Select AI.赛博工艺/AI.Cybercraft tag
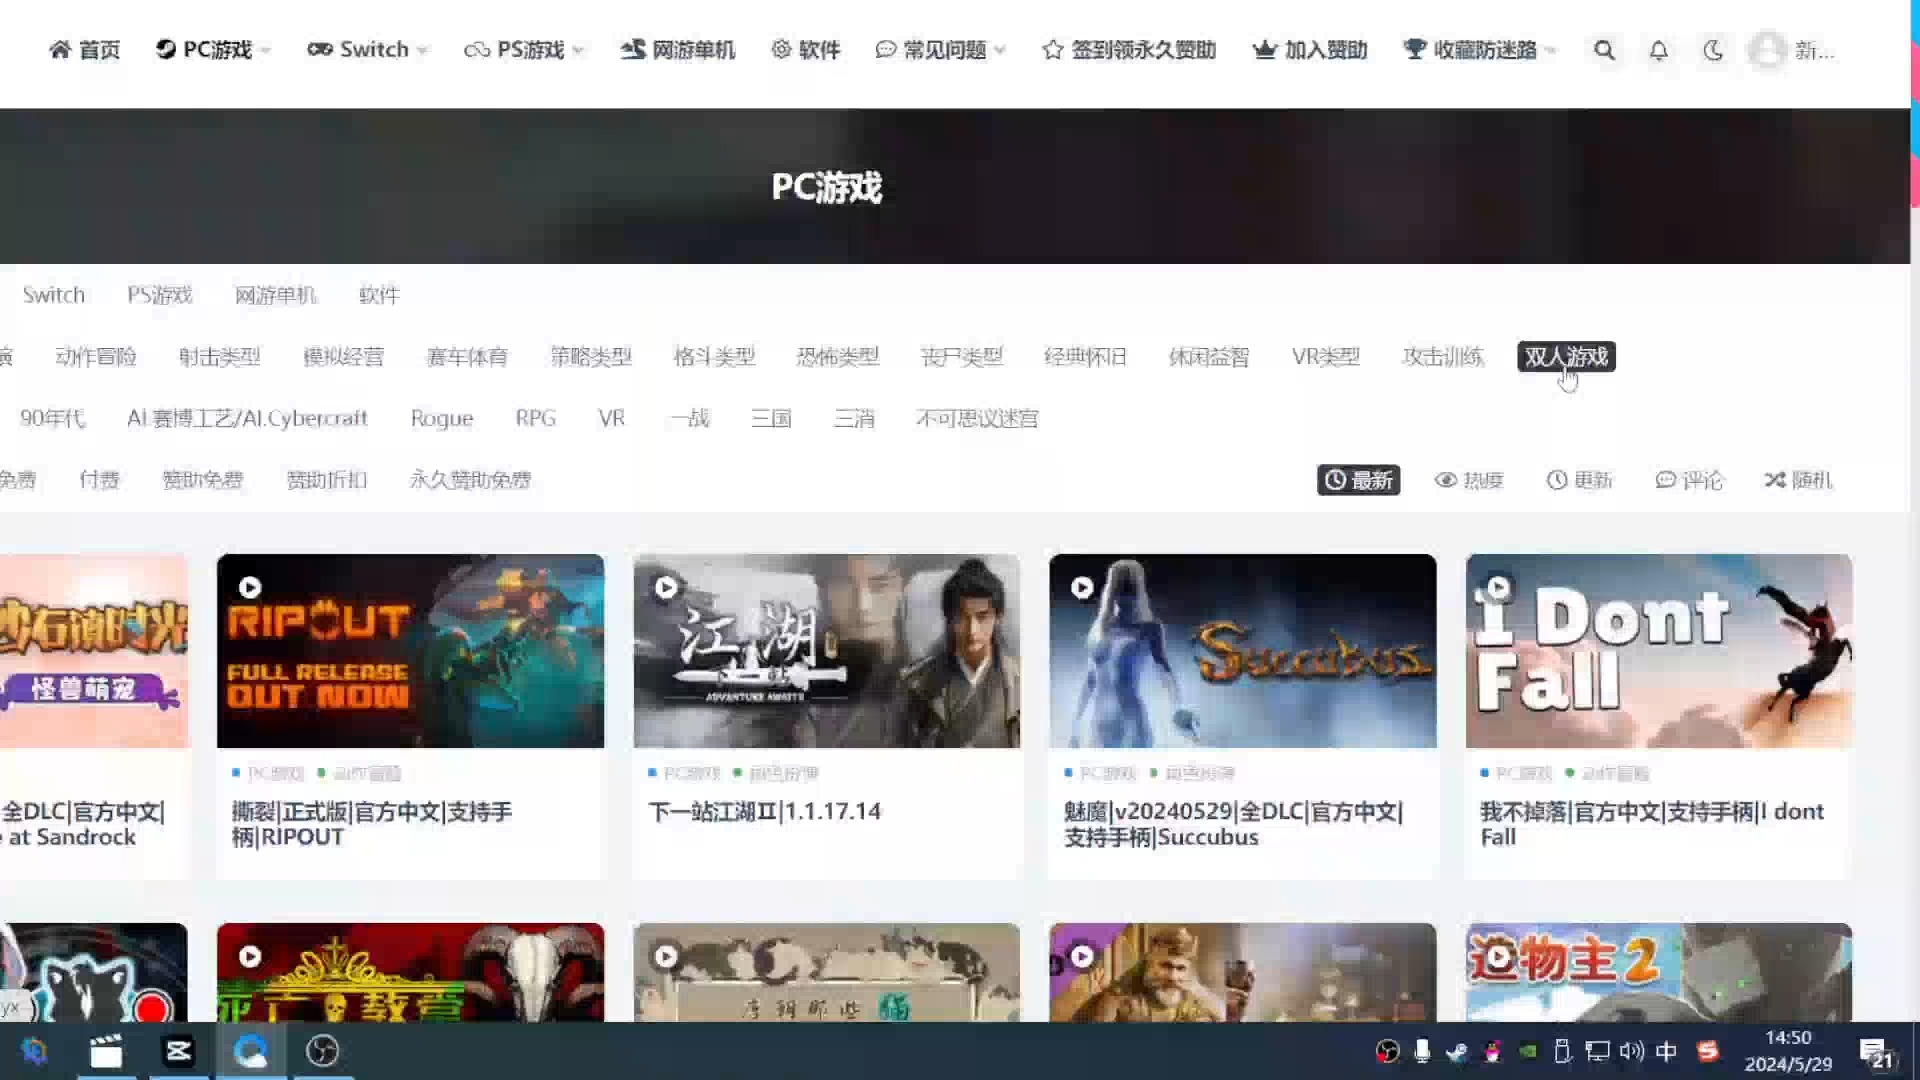The width and height of the screenshot is (1920, 1080). pyautogui.click(x=247, y=418)
